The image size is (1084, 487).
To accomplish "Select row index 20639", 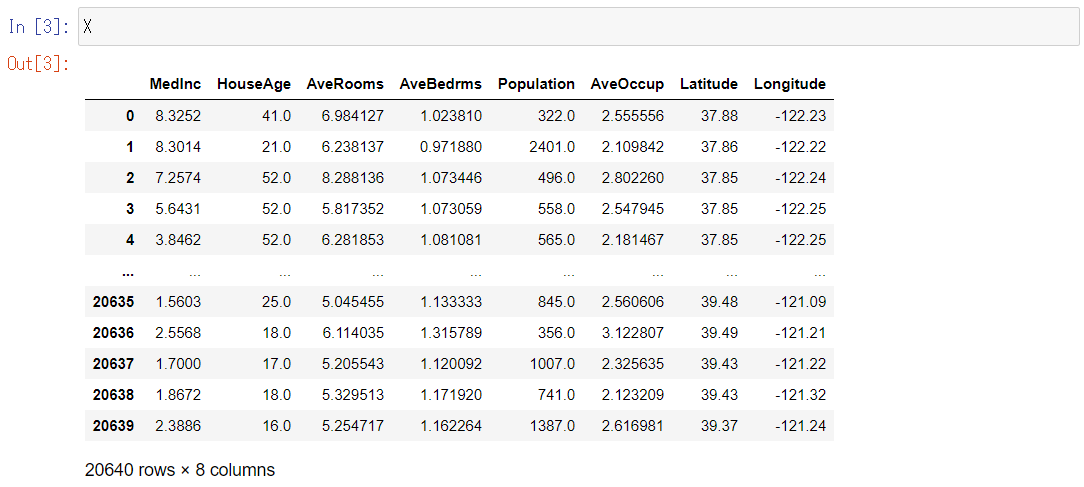I will [x=113, y=426].
